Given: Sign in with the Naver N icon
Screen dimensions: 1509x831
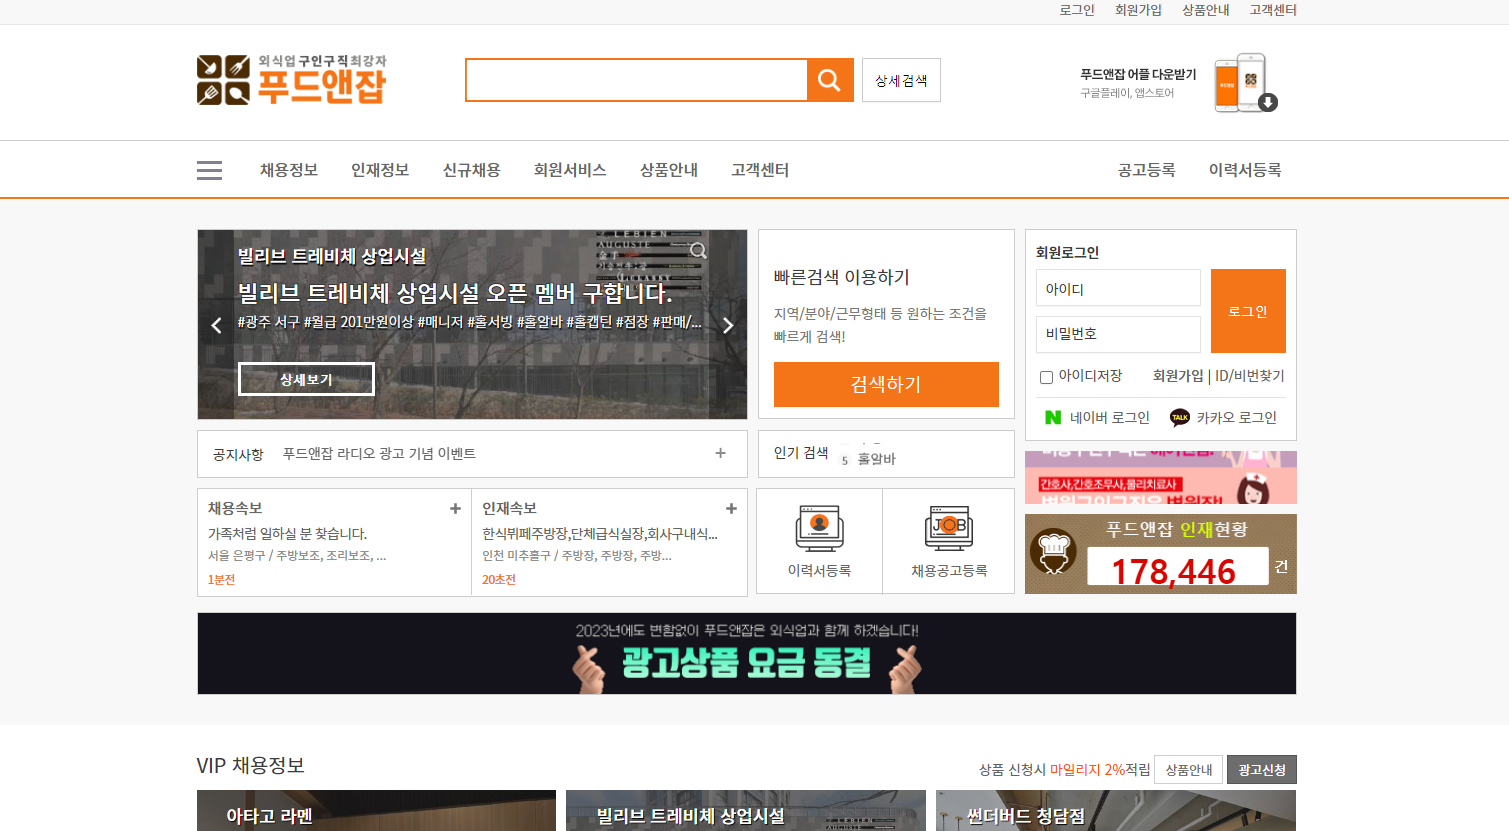Looking at the screenshot, I should pos(1051,417).
